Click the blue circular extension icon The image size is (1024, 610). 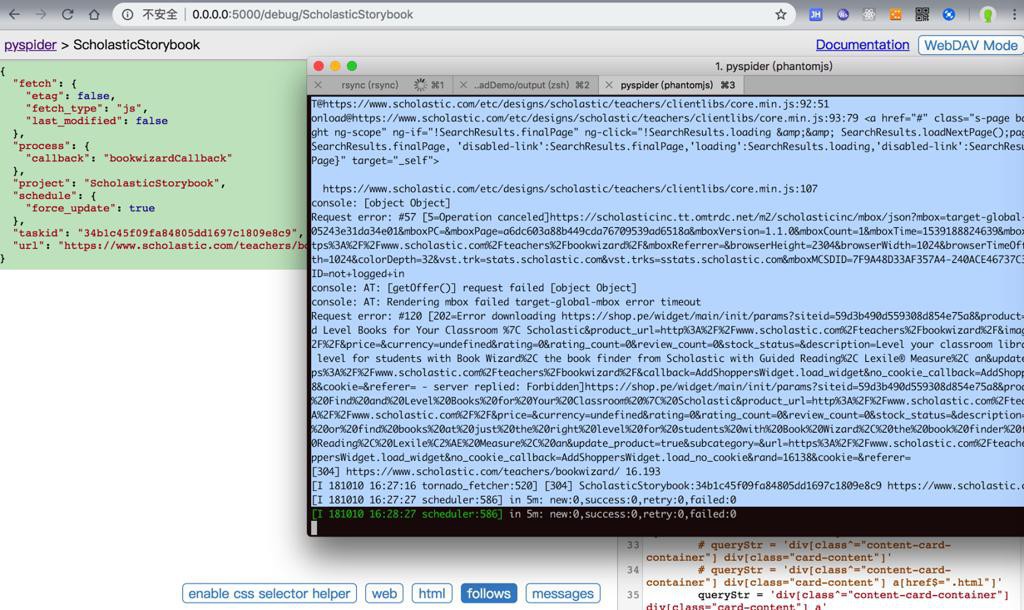click(949, 14)
